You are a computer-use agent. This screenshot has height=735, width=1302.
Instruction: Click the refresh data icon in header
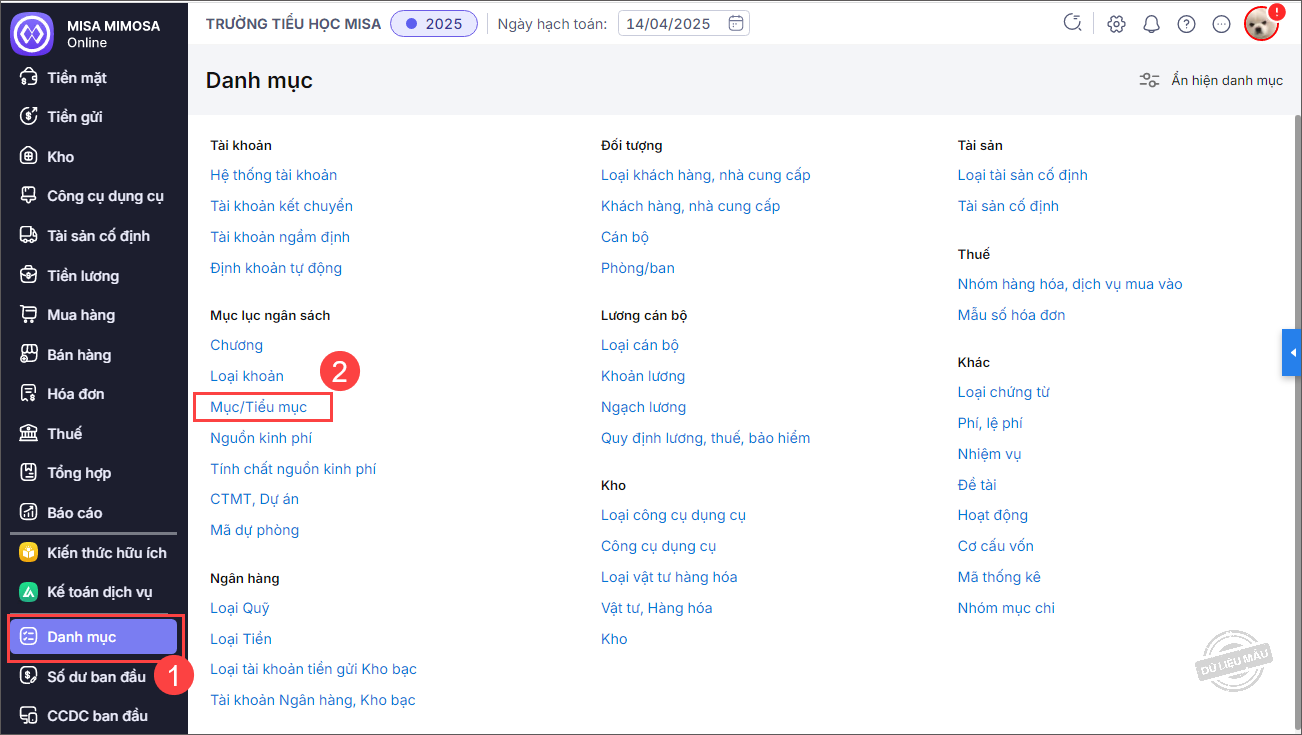click(x=1073, y=24)
